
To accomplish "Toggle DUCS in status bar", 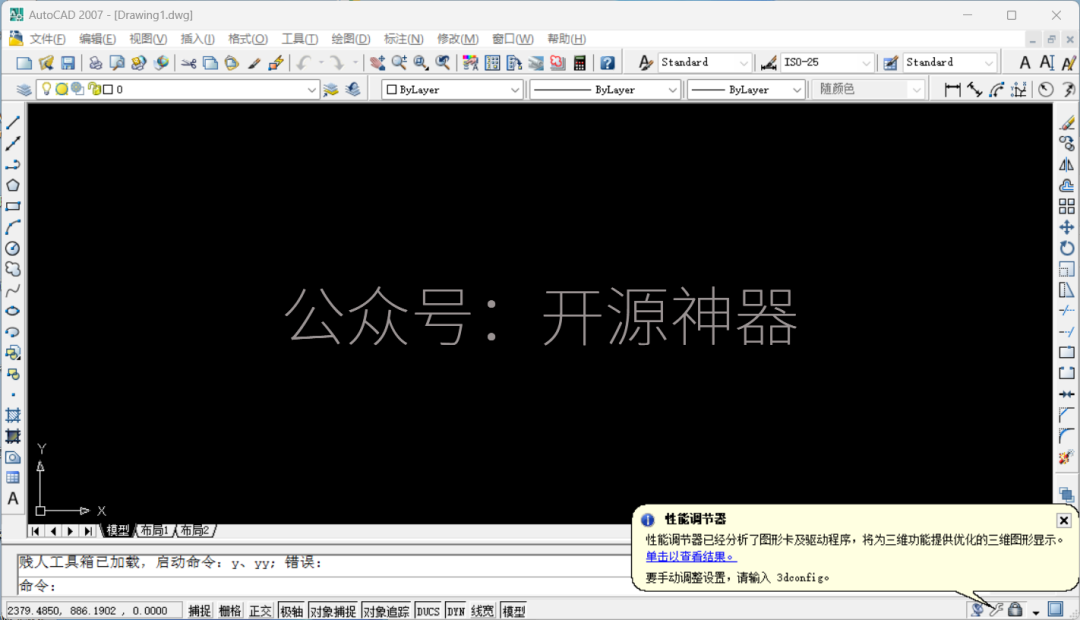I will (x=428, y=611).
